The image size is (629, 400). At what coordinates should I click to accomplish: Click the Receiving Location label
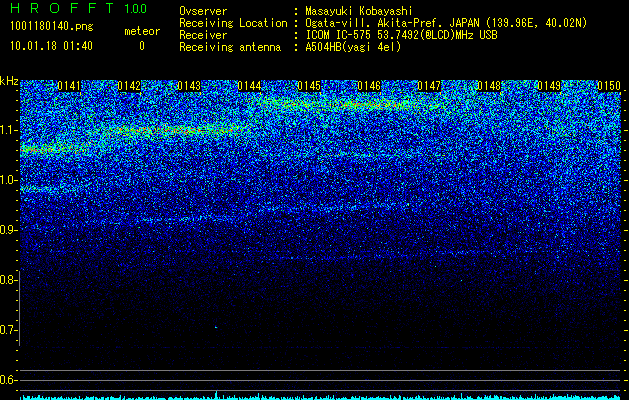233,23
